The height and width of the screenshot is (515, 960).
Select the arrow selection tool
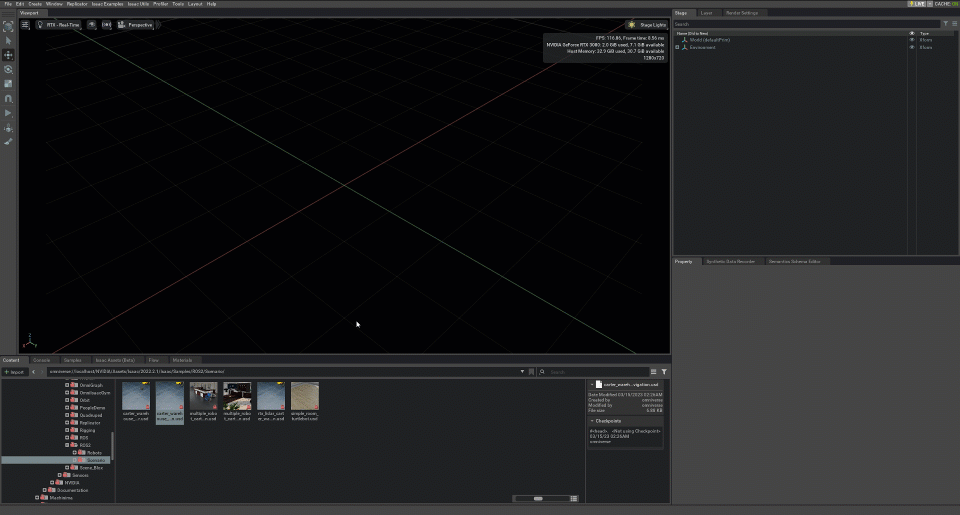(8, 40)
